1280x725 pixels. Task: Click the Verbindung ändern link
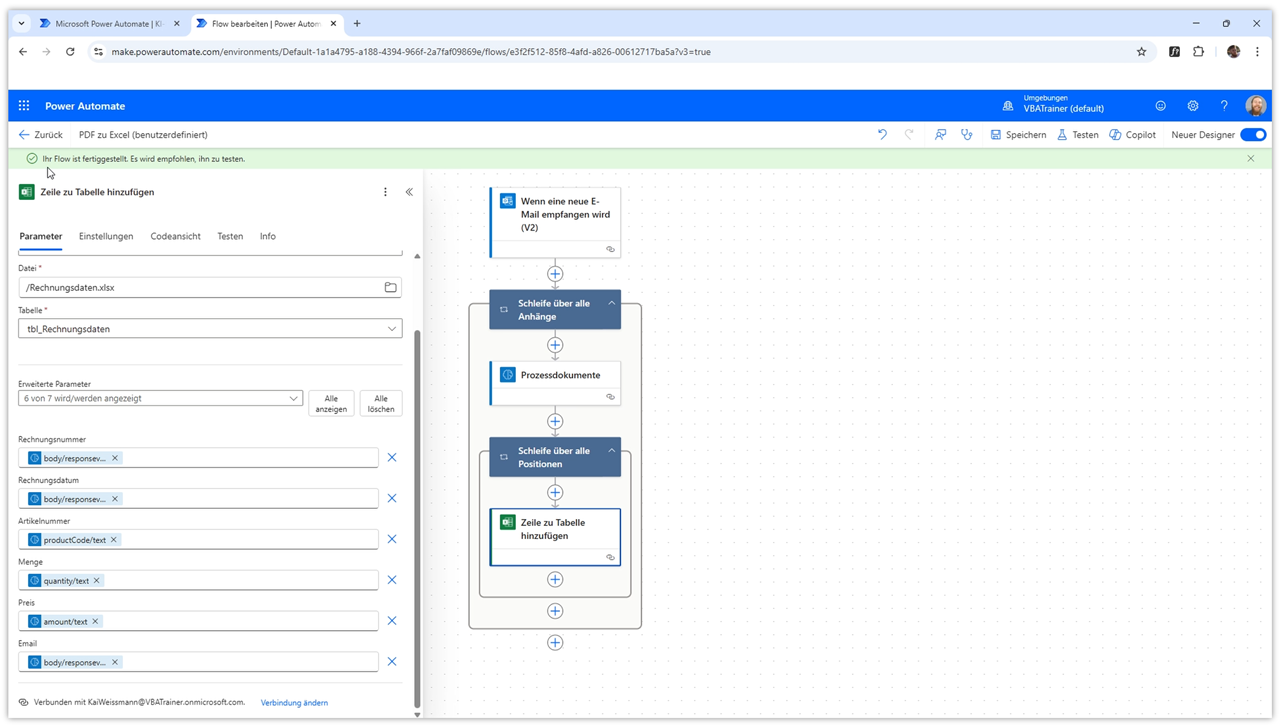294,703
